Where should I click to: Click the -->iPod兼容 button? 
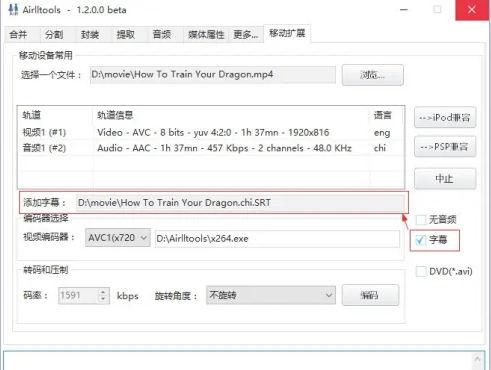(445, 117)
